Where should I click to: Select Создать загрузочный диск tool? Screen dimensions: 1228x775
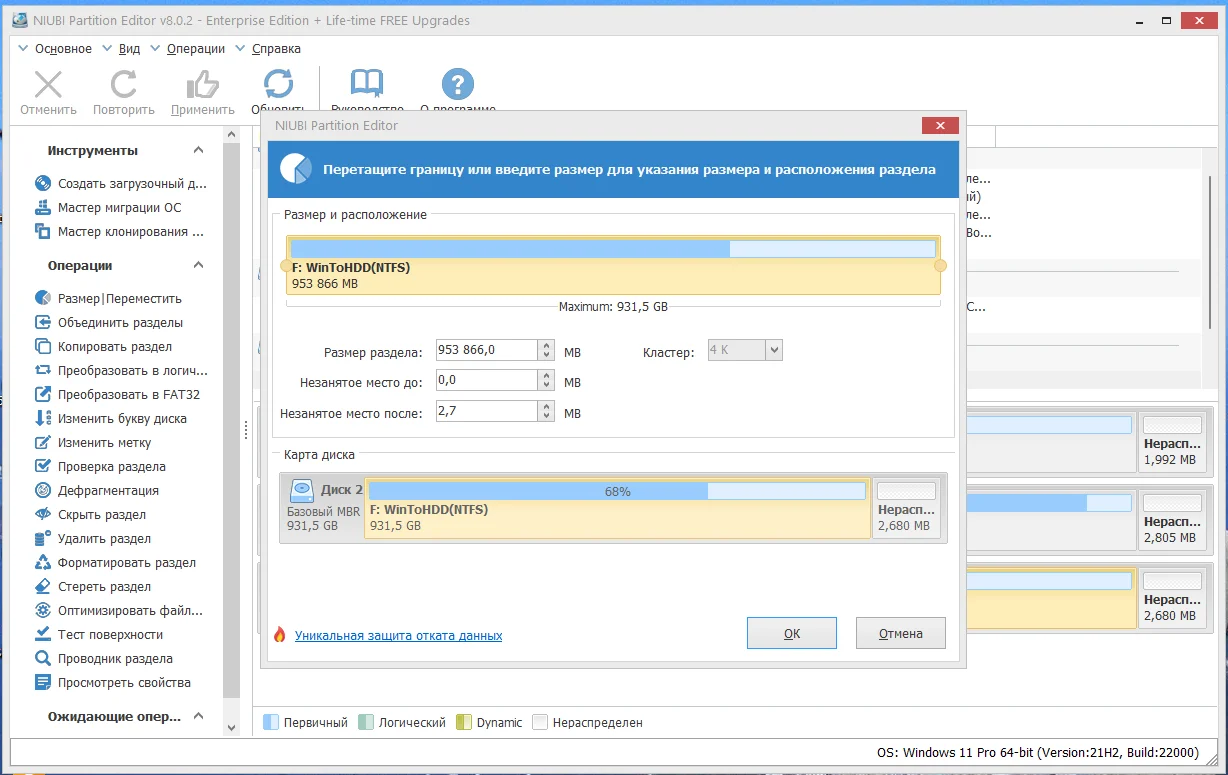[x=121, y=184]
